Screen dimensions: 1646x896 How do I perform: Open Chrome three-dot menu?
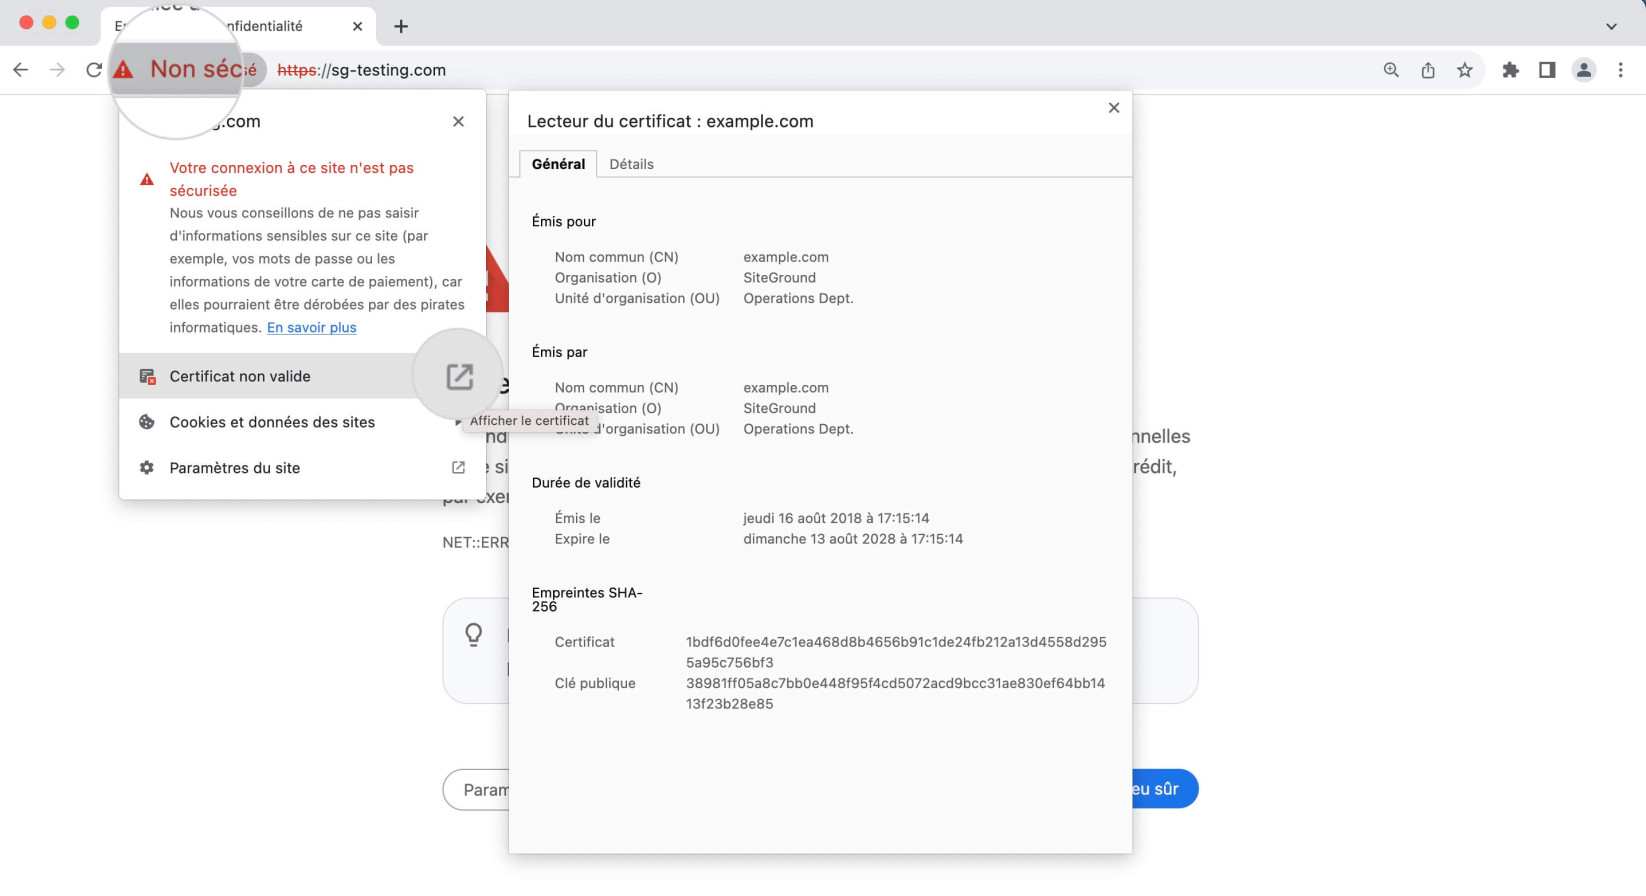[1621, 70]
